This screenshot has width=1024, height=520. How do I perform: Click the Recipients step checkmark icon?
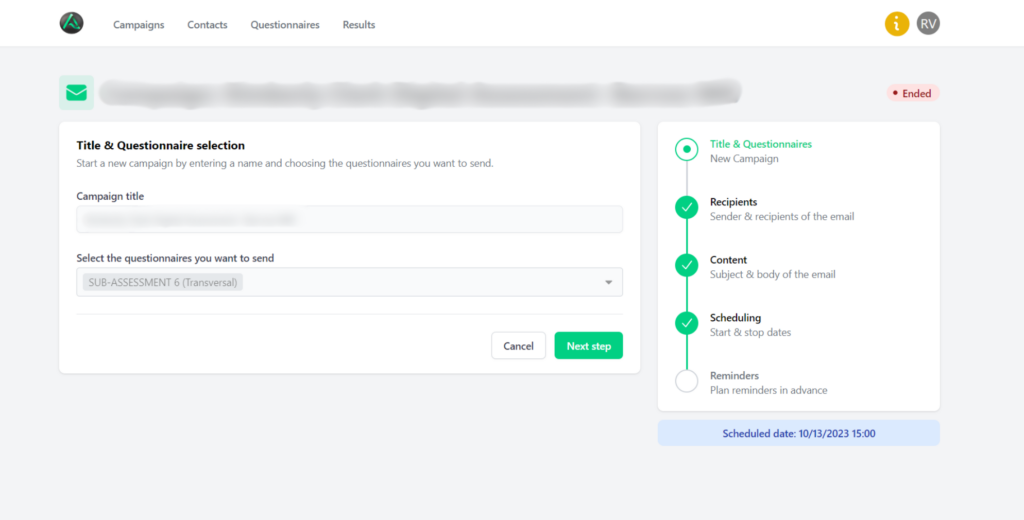tap(686, 207)
